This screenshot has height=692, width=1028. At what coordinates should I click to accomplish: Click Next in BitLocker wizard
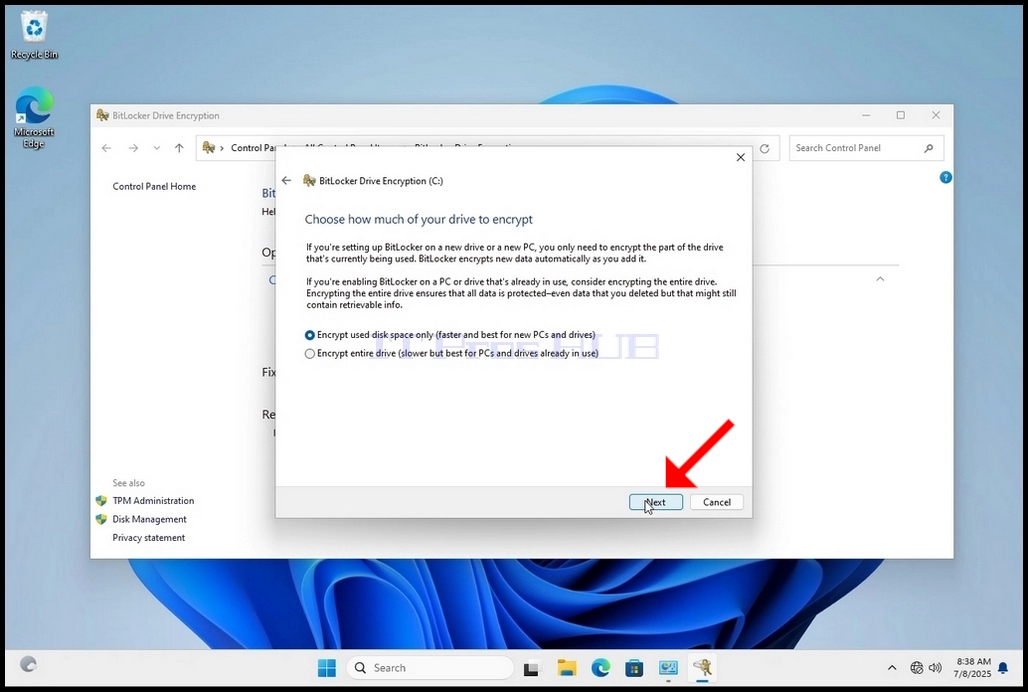click(x=656, y=502)
